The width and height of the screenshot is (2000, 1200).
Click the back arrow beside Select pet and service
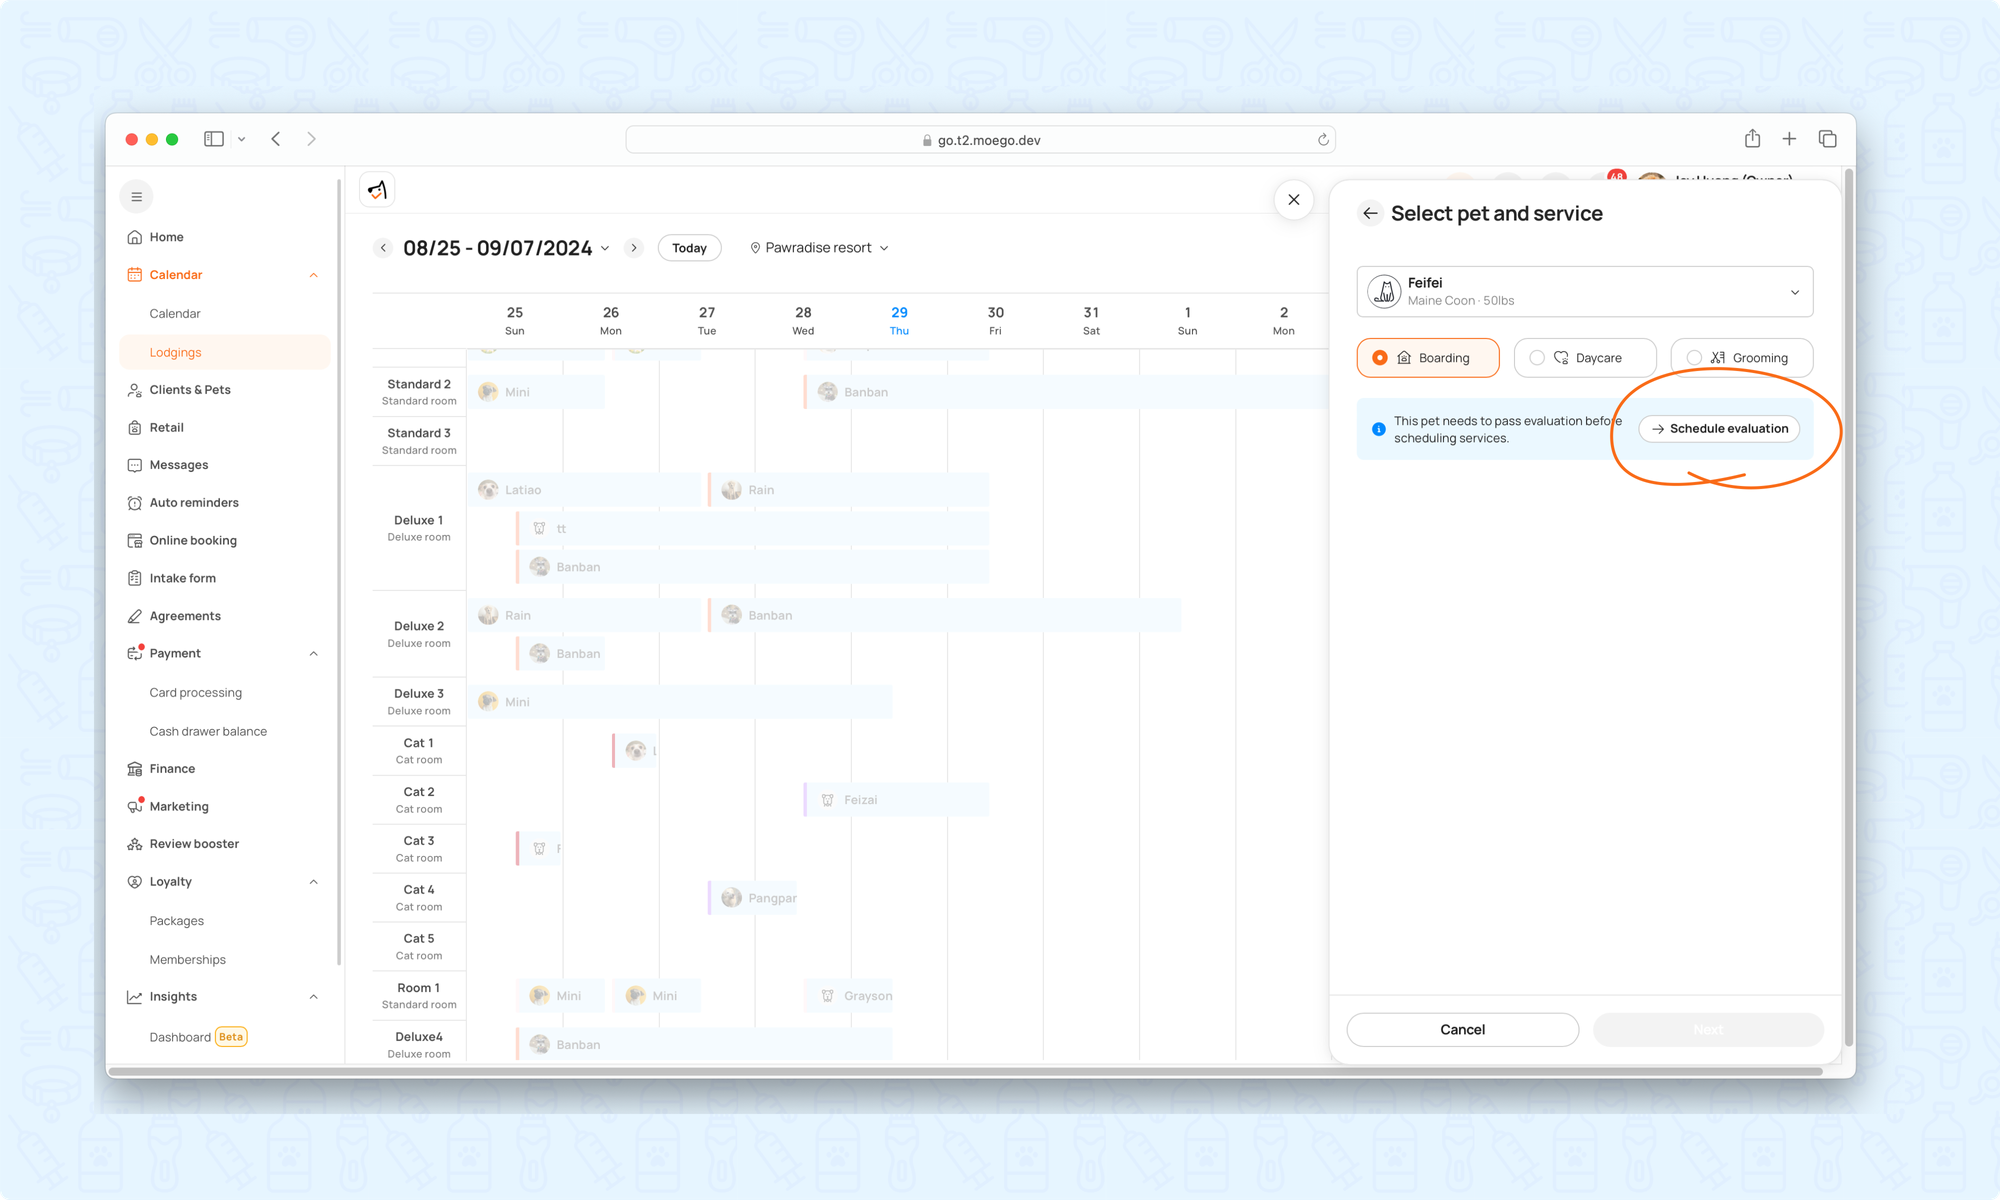pos(1370,213)
